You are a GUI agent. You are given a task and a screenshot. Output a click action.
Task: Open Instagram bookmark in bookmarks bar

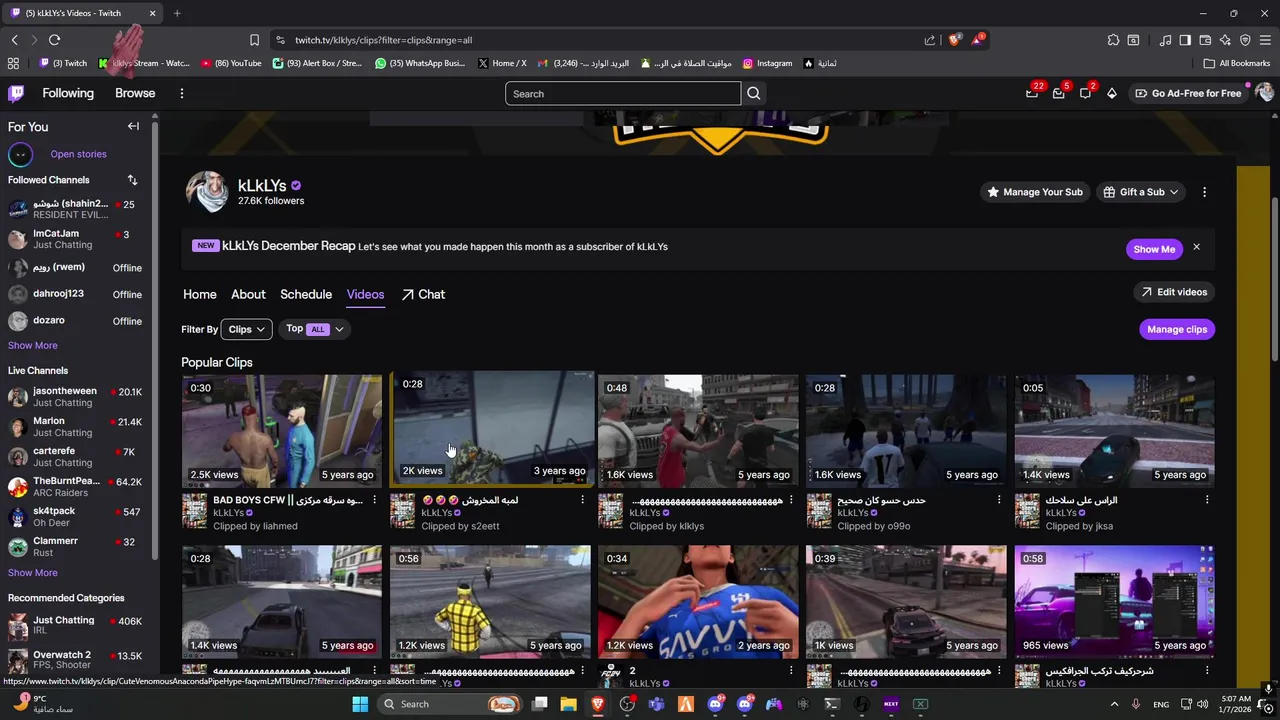click(767, 63)
